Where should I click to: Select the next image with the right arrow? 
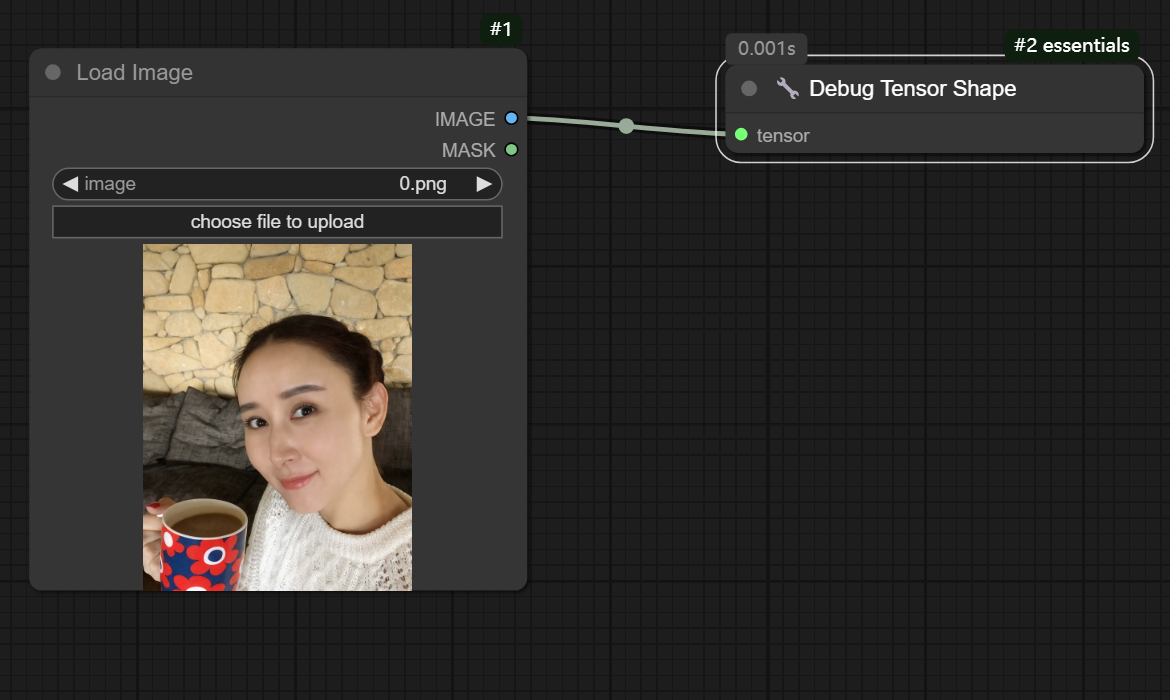tap(484, 184)
